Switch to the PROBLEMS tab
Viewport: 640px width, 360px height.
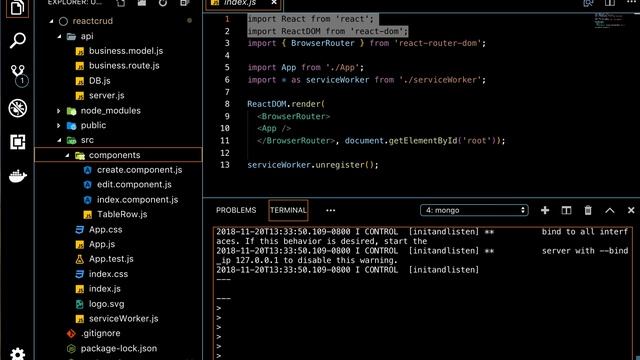click(236, 210)
